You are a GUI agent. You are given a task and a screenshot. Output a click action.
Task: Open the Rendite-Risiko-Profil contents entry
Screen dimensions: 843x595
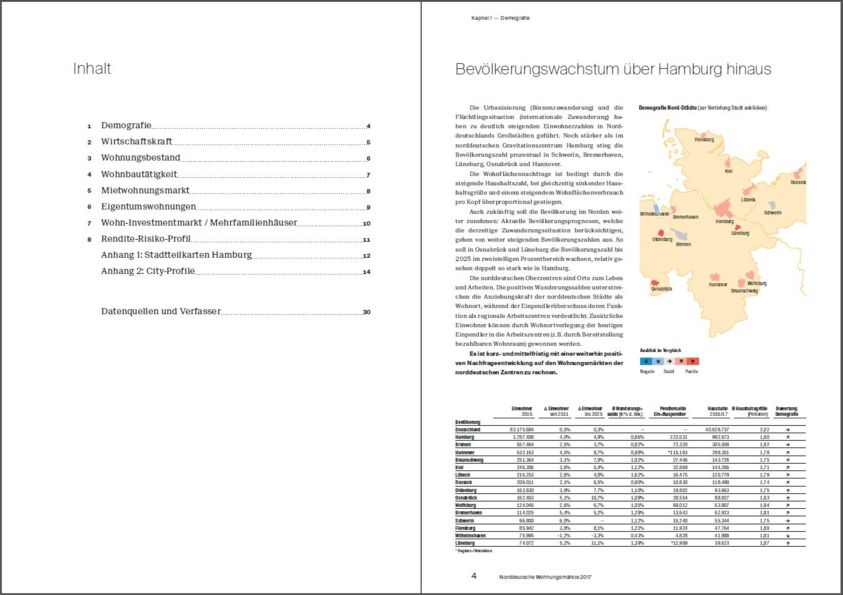(x=228, y=239)
